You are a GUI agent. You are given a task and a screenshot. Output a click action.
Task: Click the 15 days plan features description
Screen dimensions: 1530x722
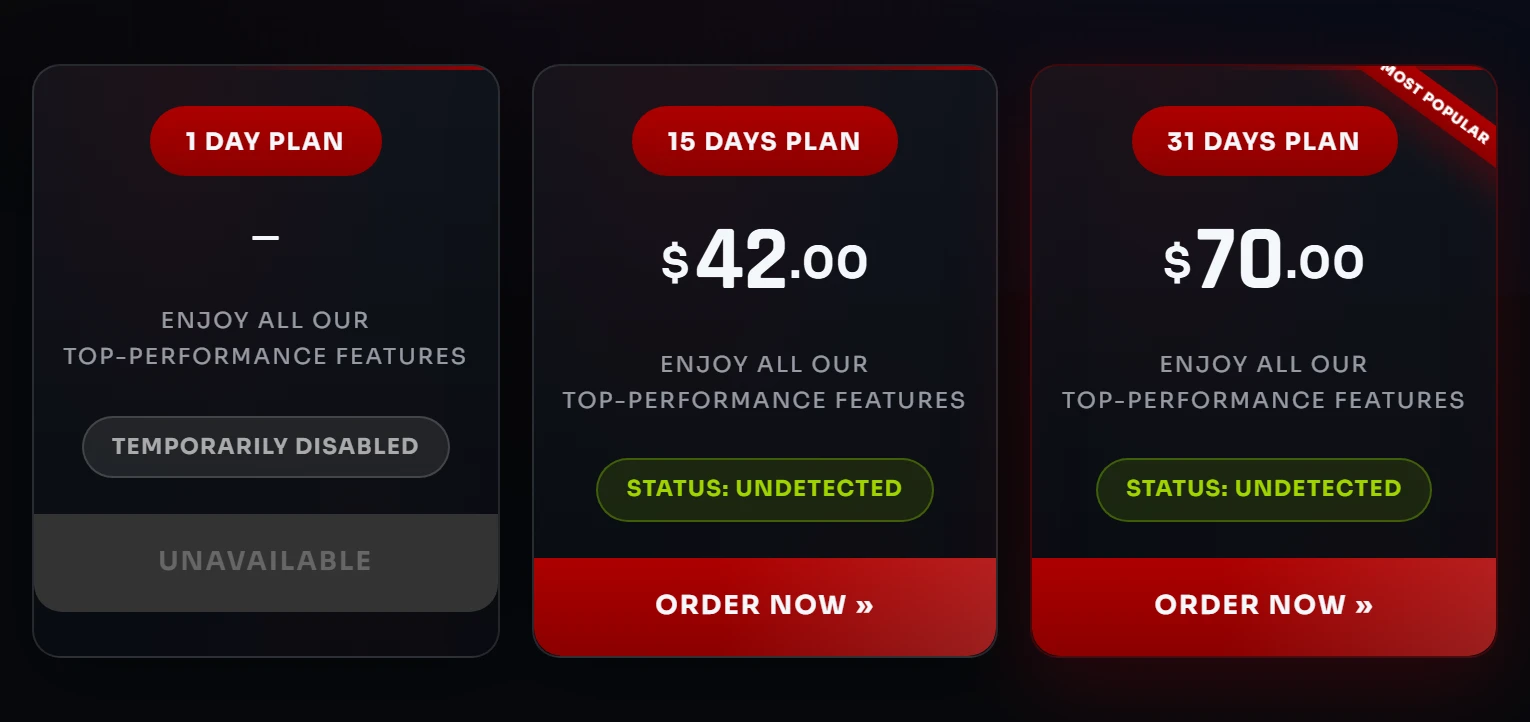pos(764,382)
